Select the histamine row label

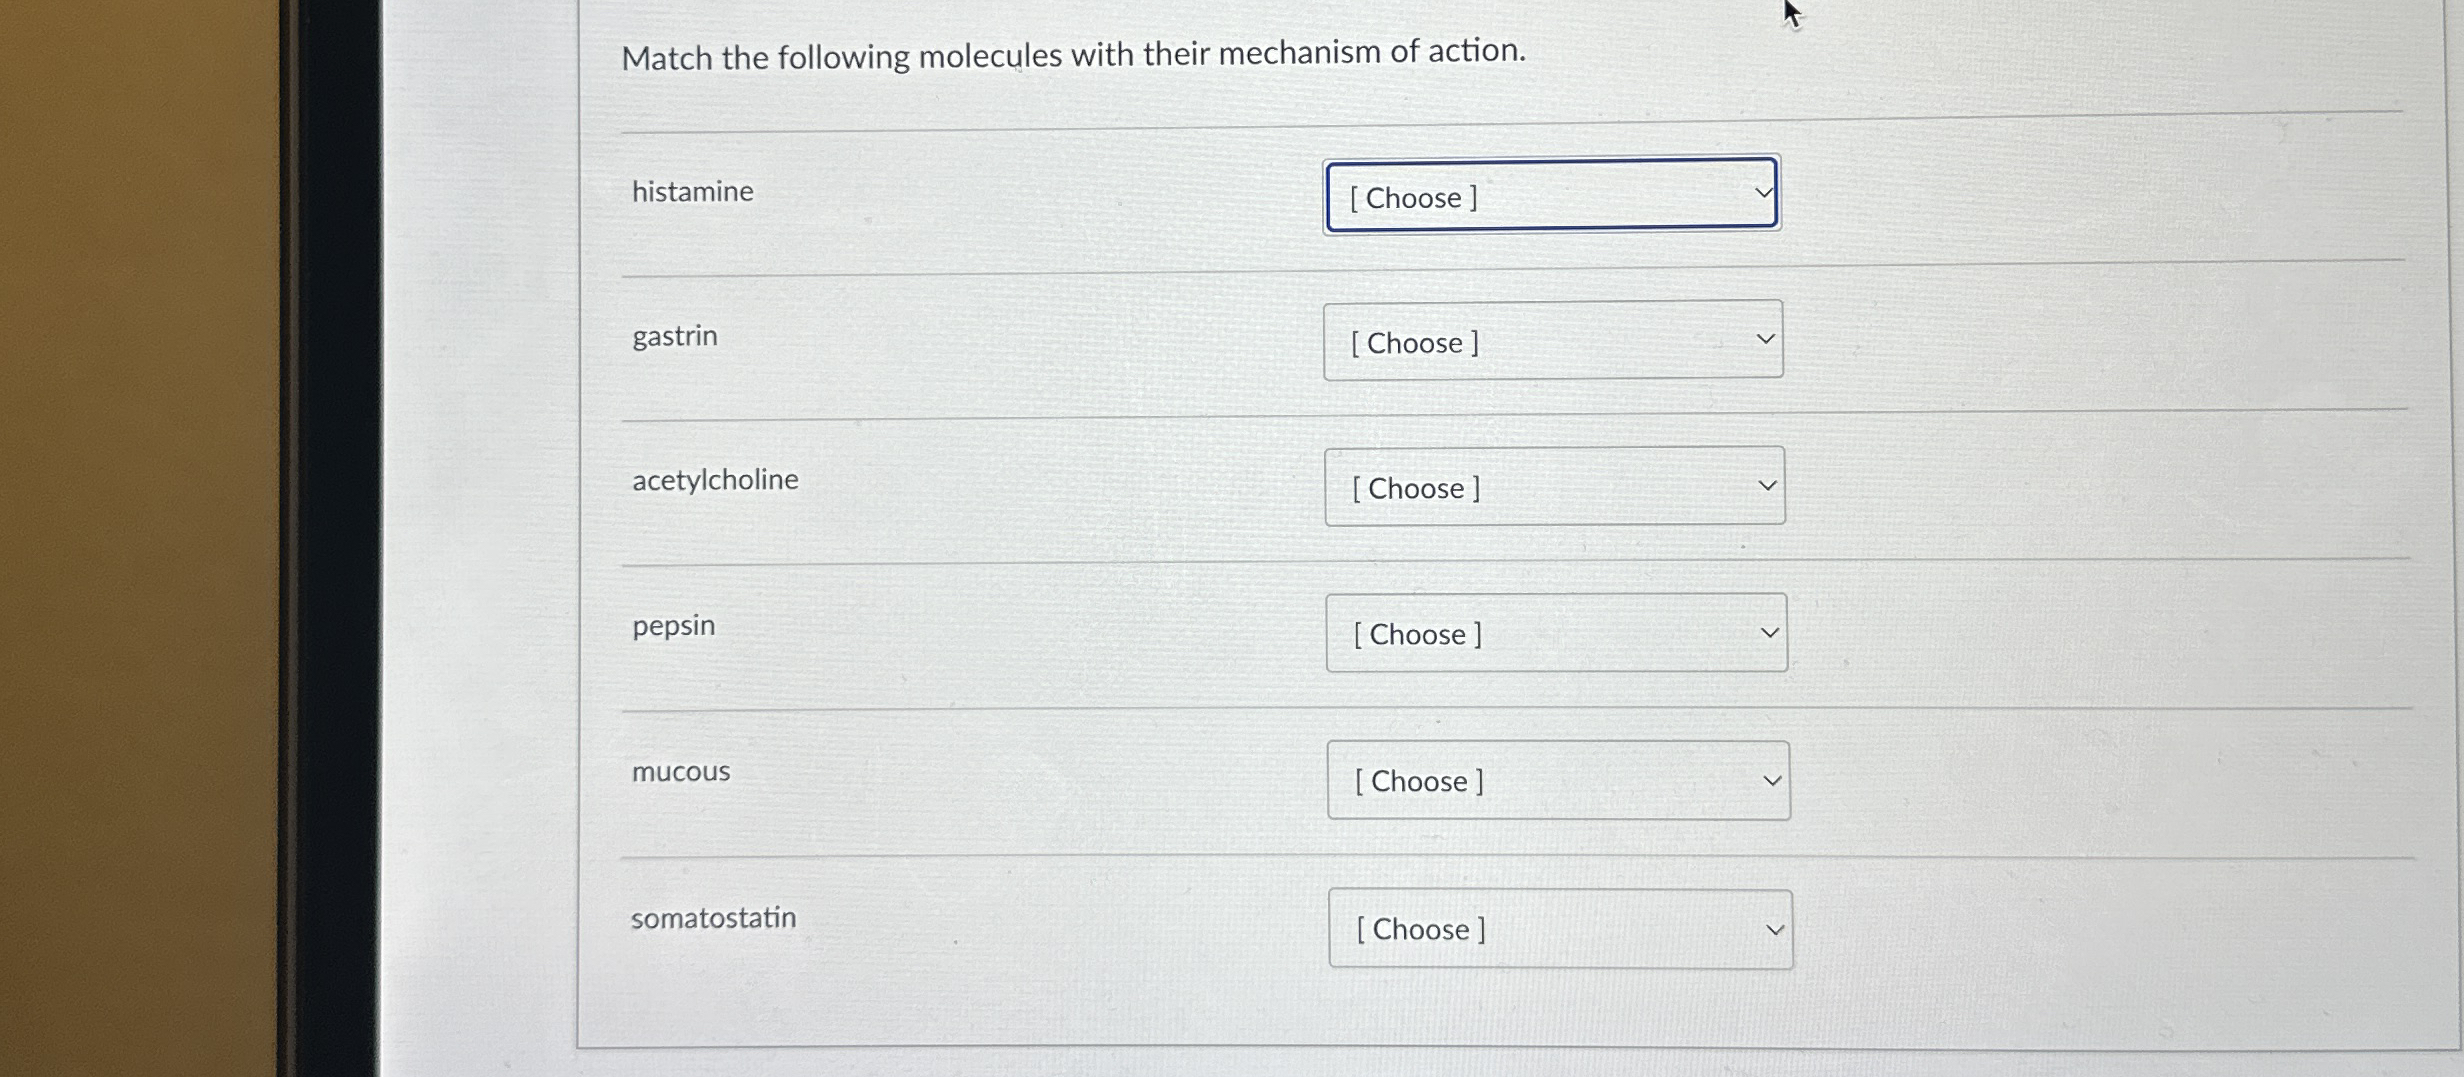pos(693,191)
